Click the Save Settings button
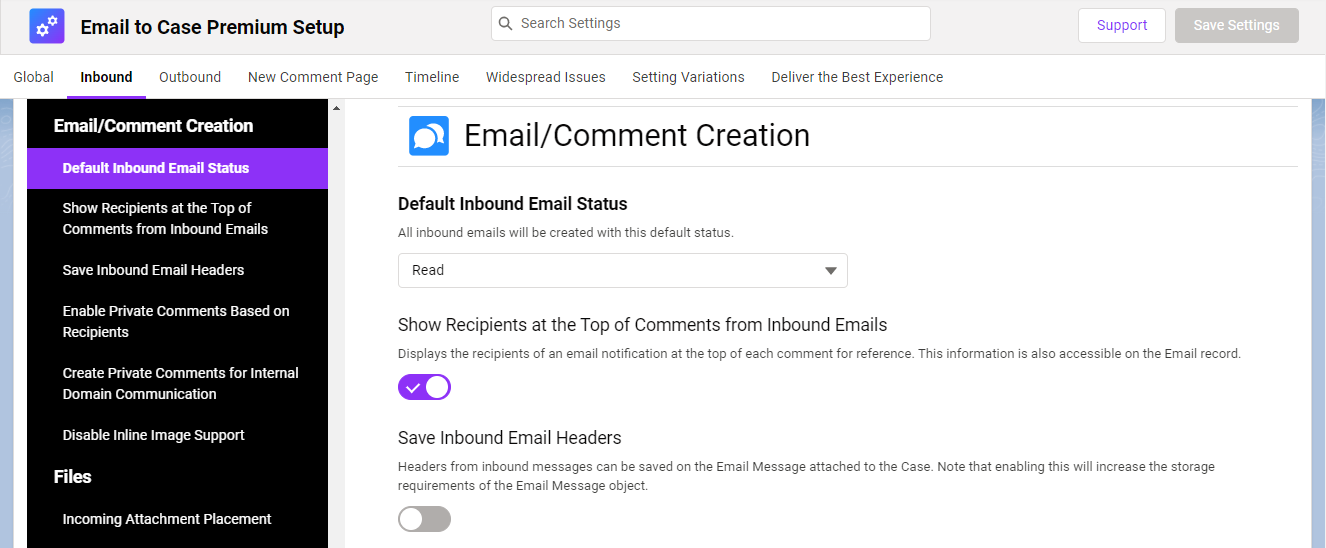 (1236, 25)
